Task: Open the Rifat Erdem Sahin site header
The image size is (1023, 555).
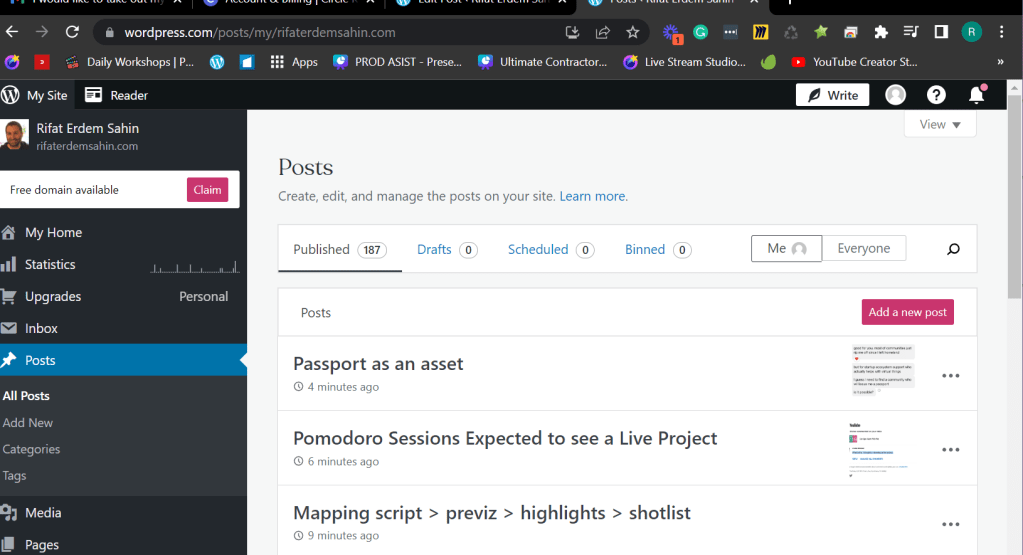Action: (123, 136)
